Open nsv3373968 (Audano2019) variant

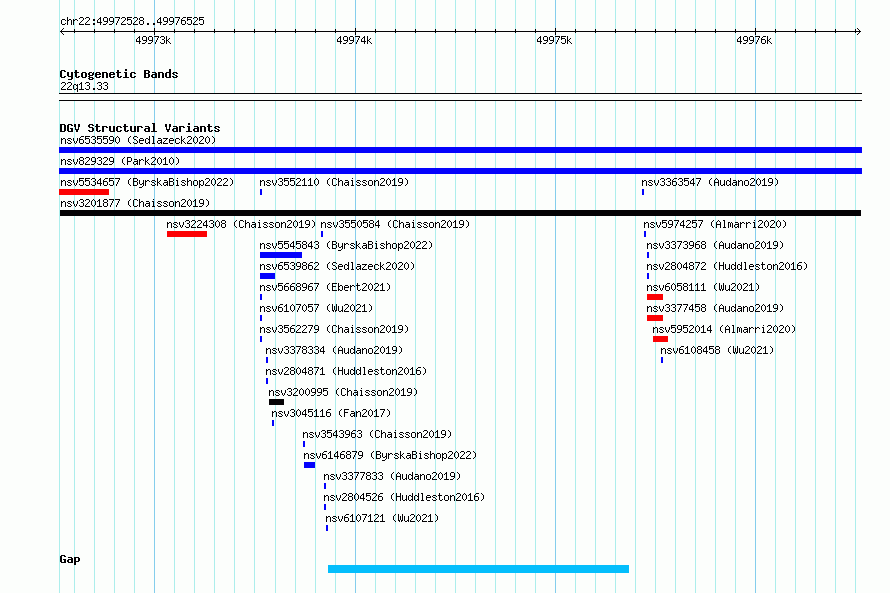pos(715,245)
